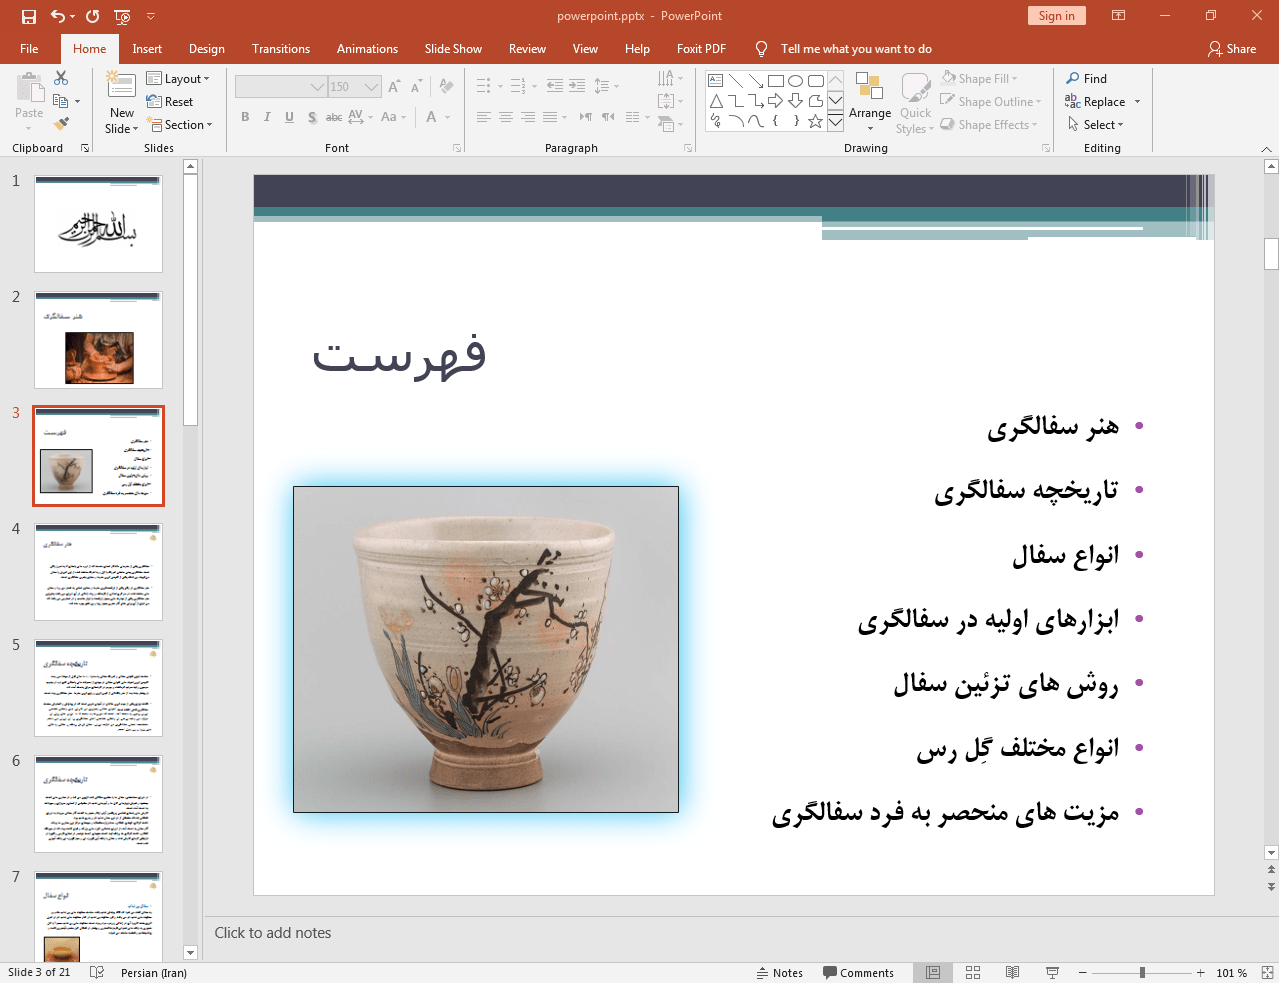Insert a star shape from gallery
Image resolution: width=1279 pixels, height=983 pixels.
click(x=815, y=121)
